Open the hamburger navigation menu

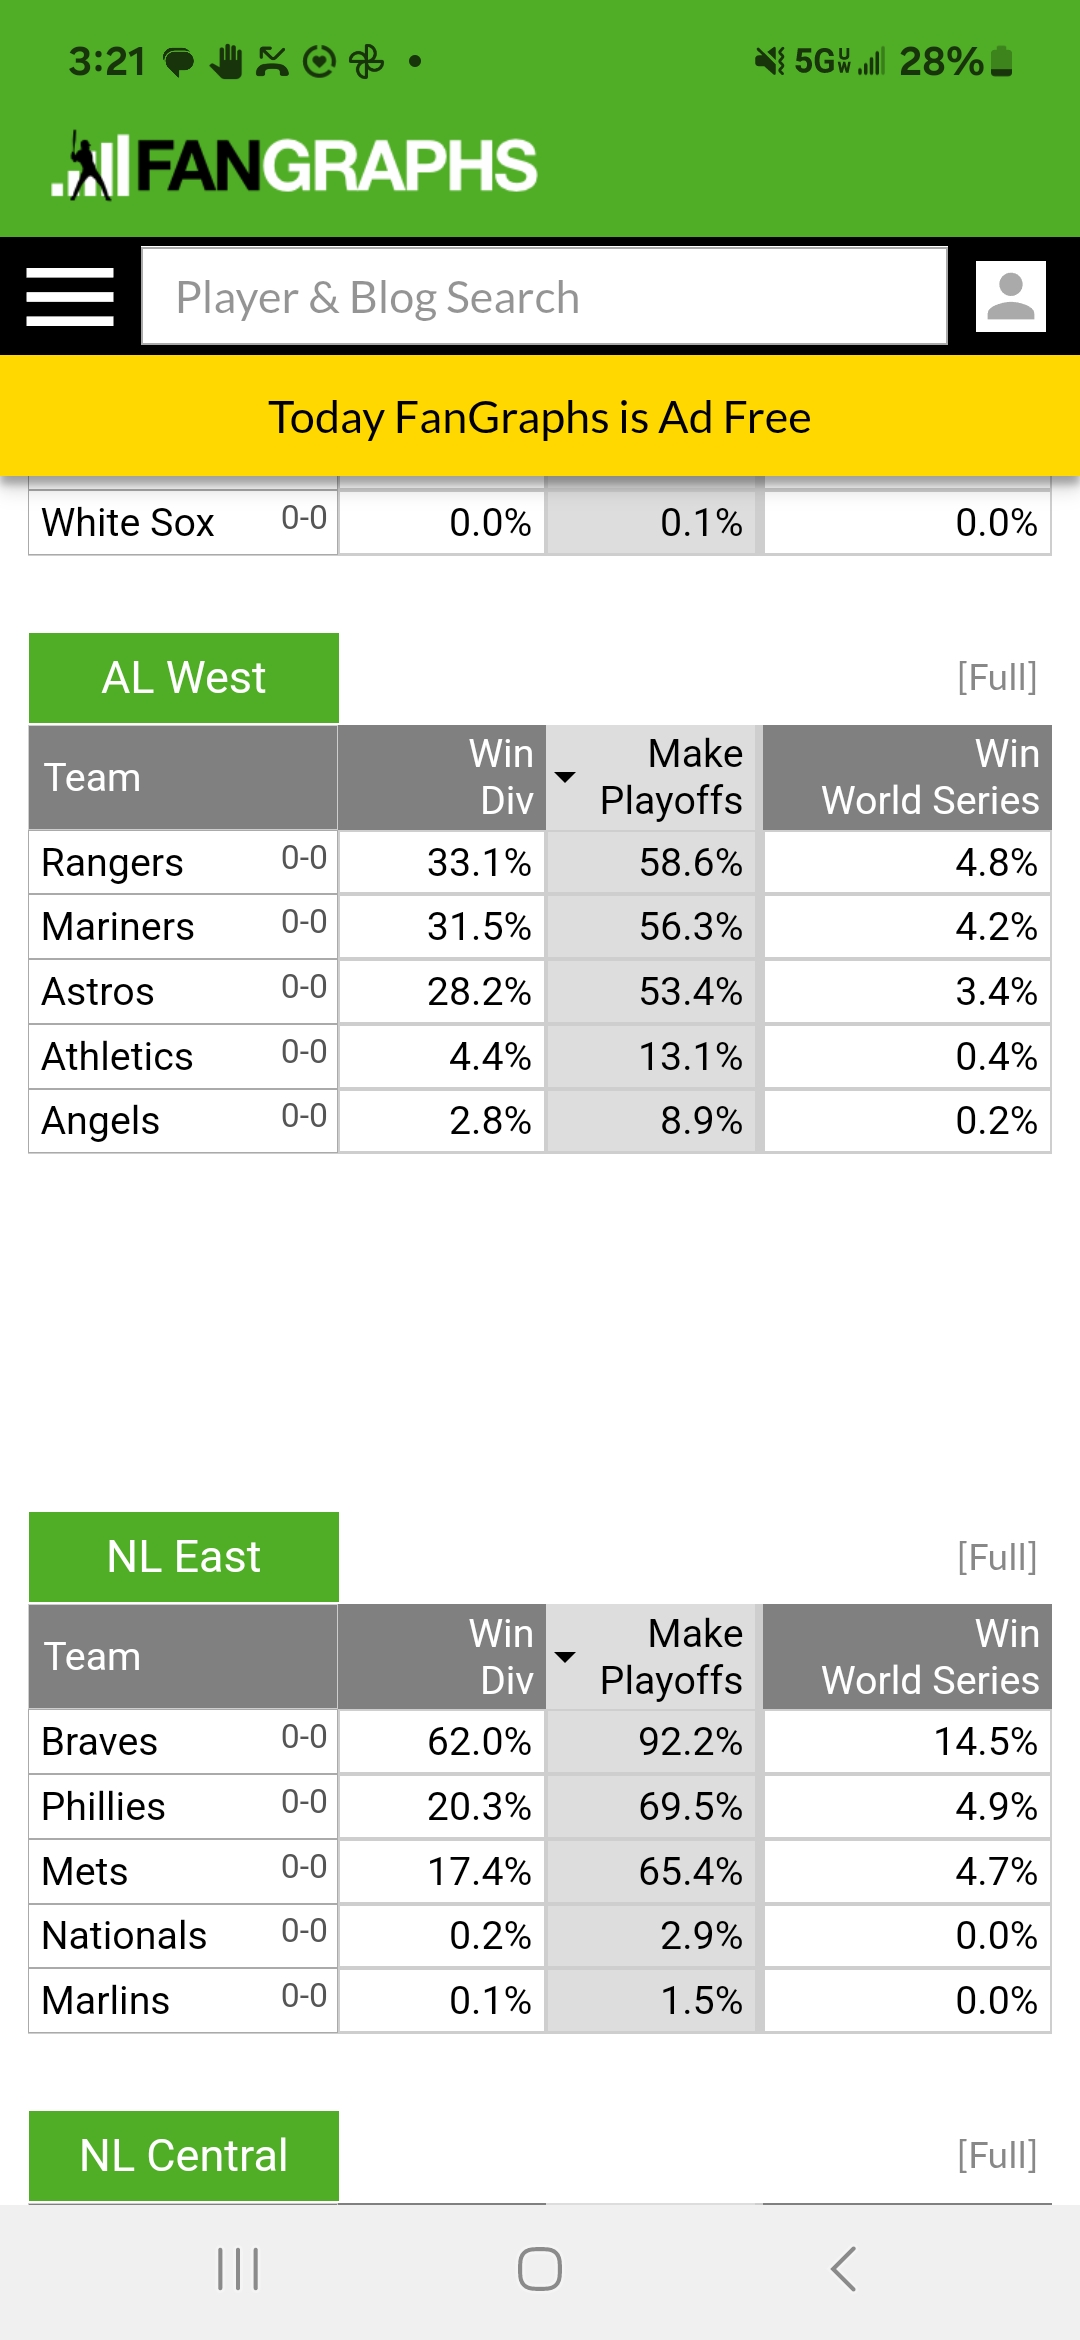[70, 297]
